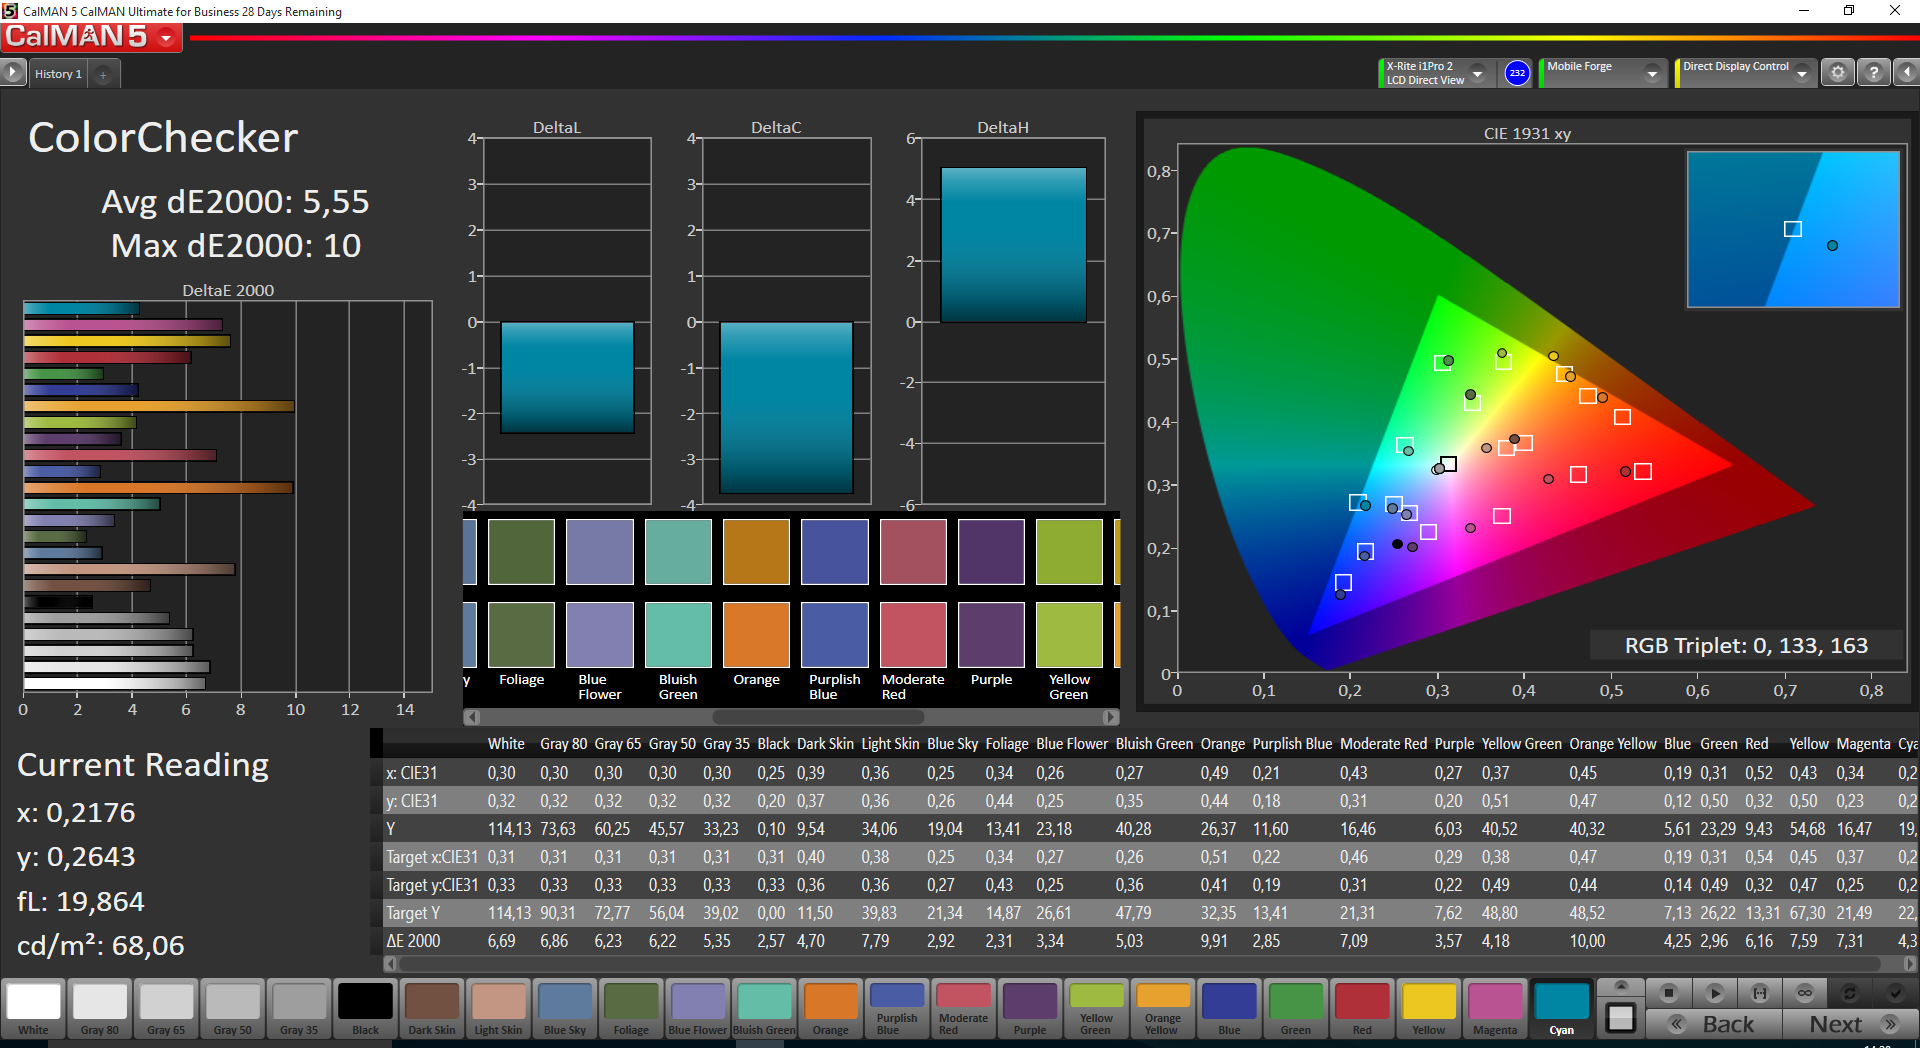Select the Blue Flower swatch in bottom strip
The width and height of the screenshot is (1920, 1048).
(x=698, y=1008)
